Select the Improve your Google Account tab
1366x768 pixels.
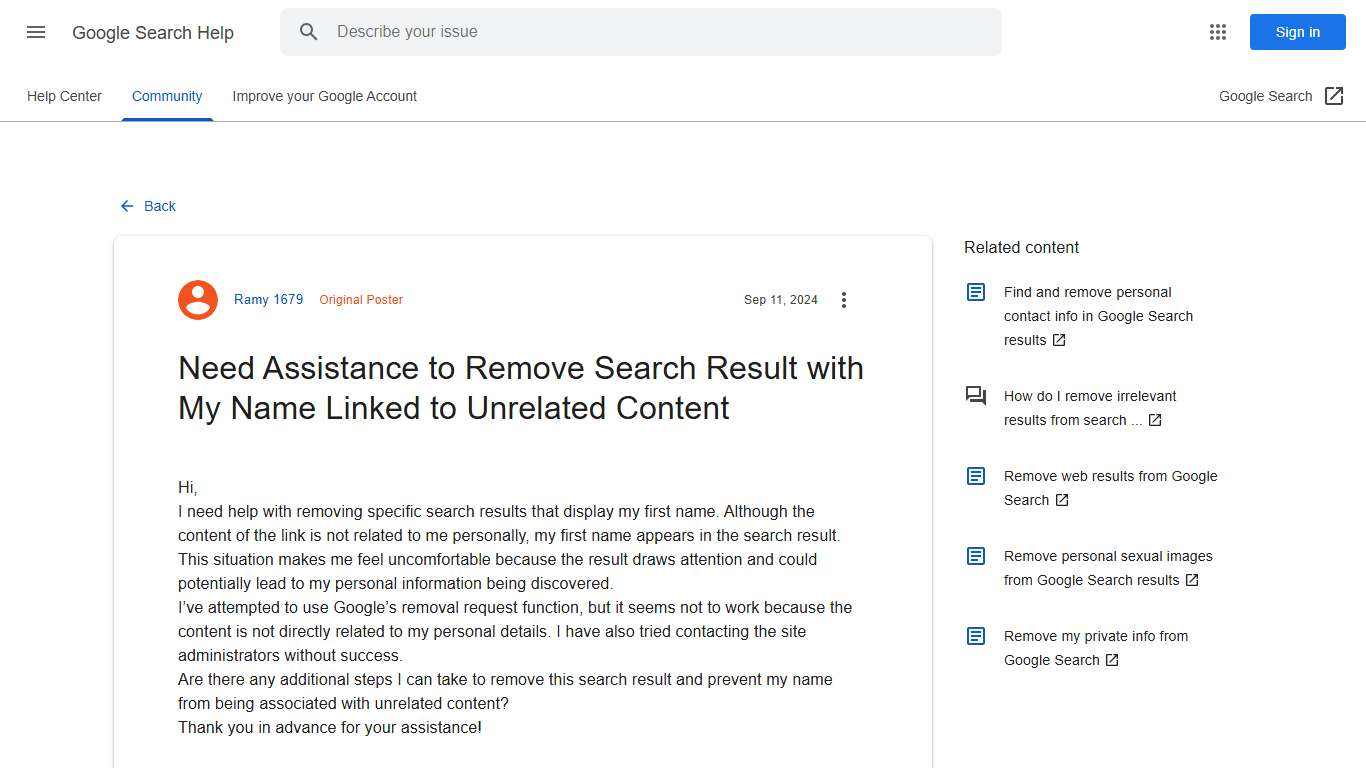[x=324, y=96]
